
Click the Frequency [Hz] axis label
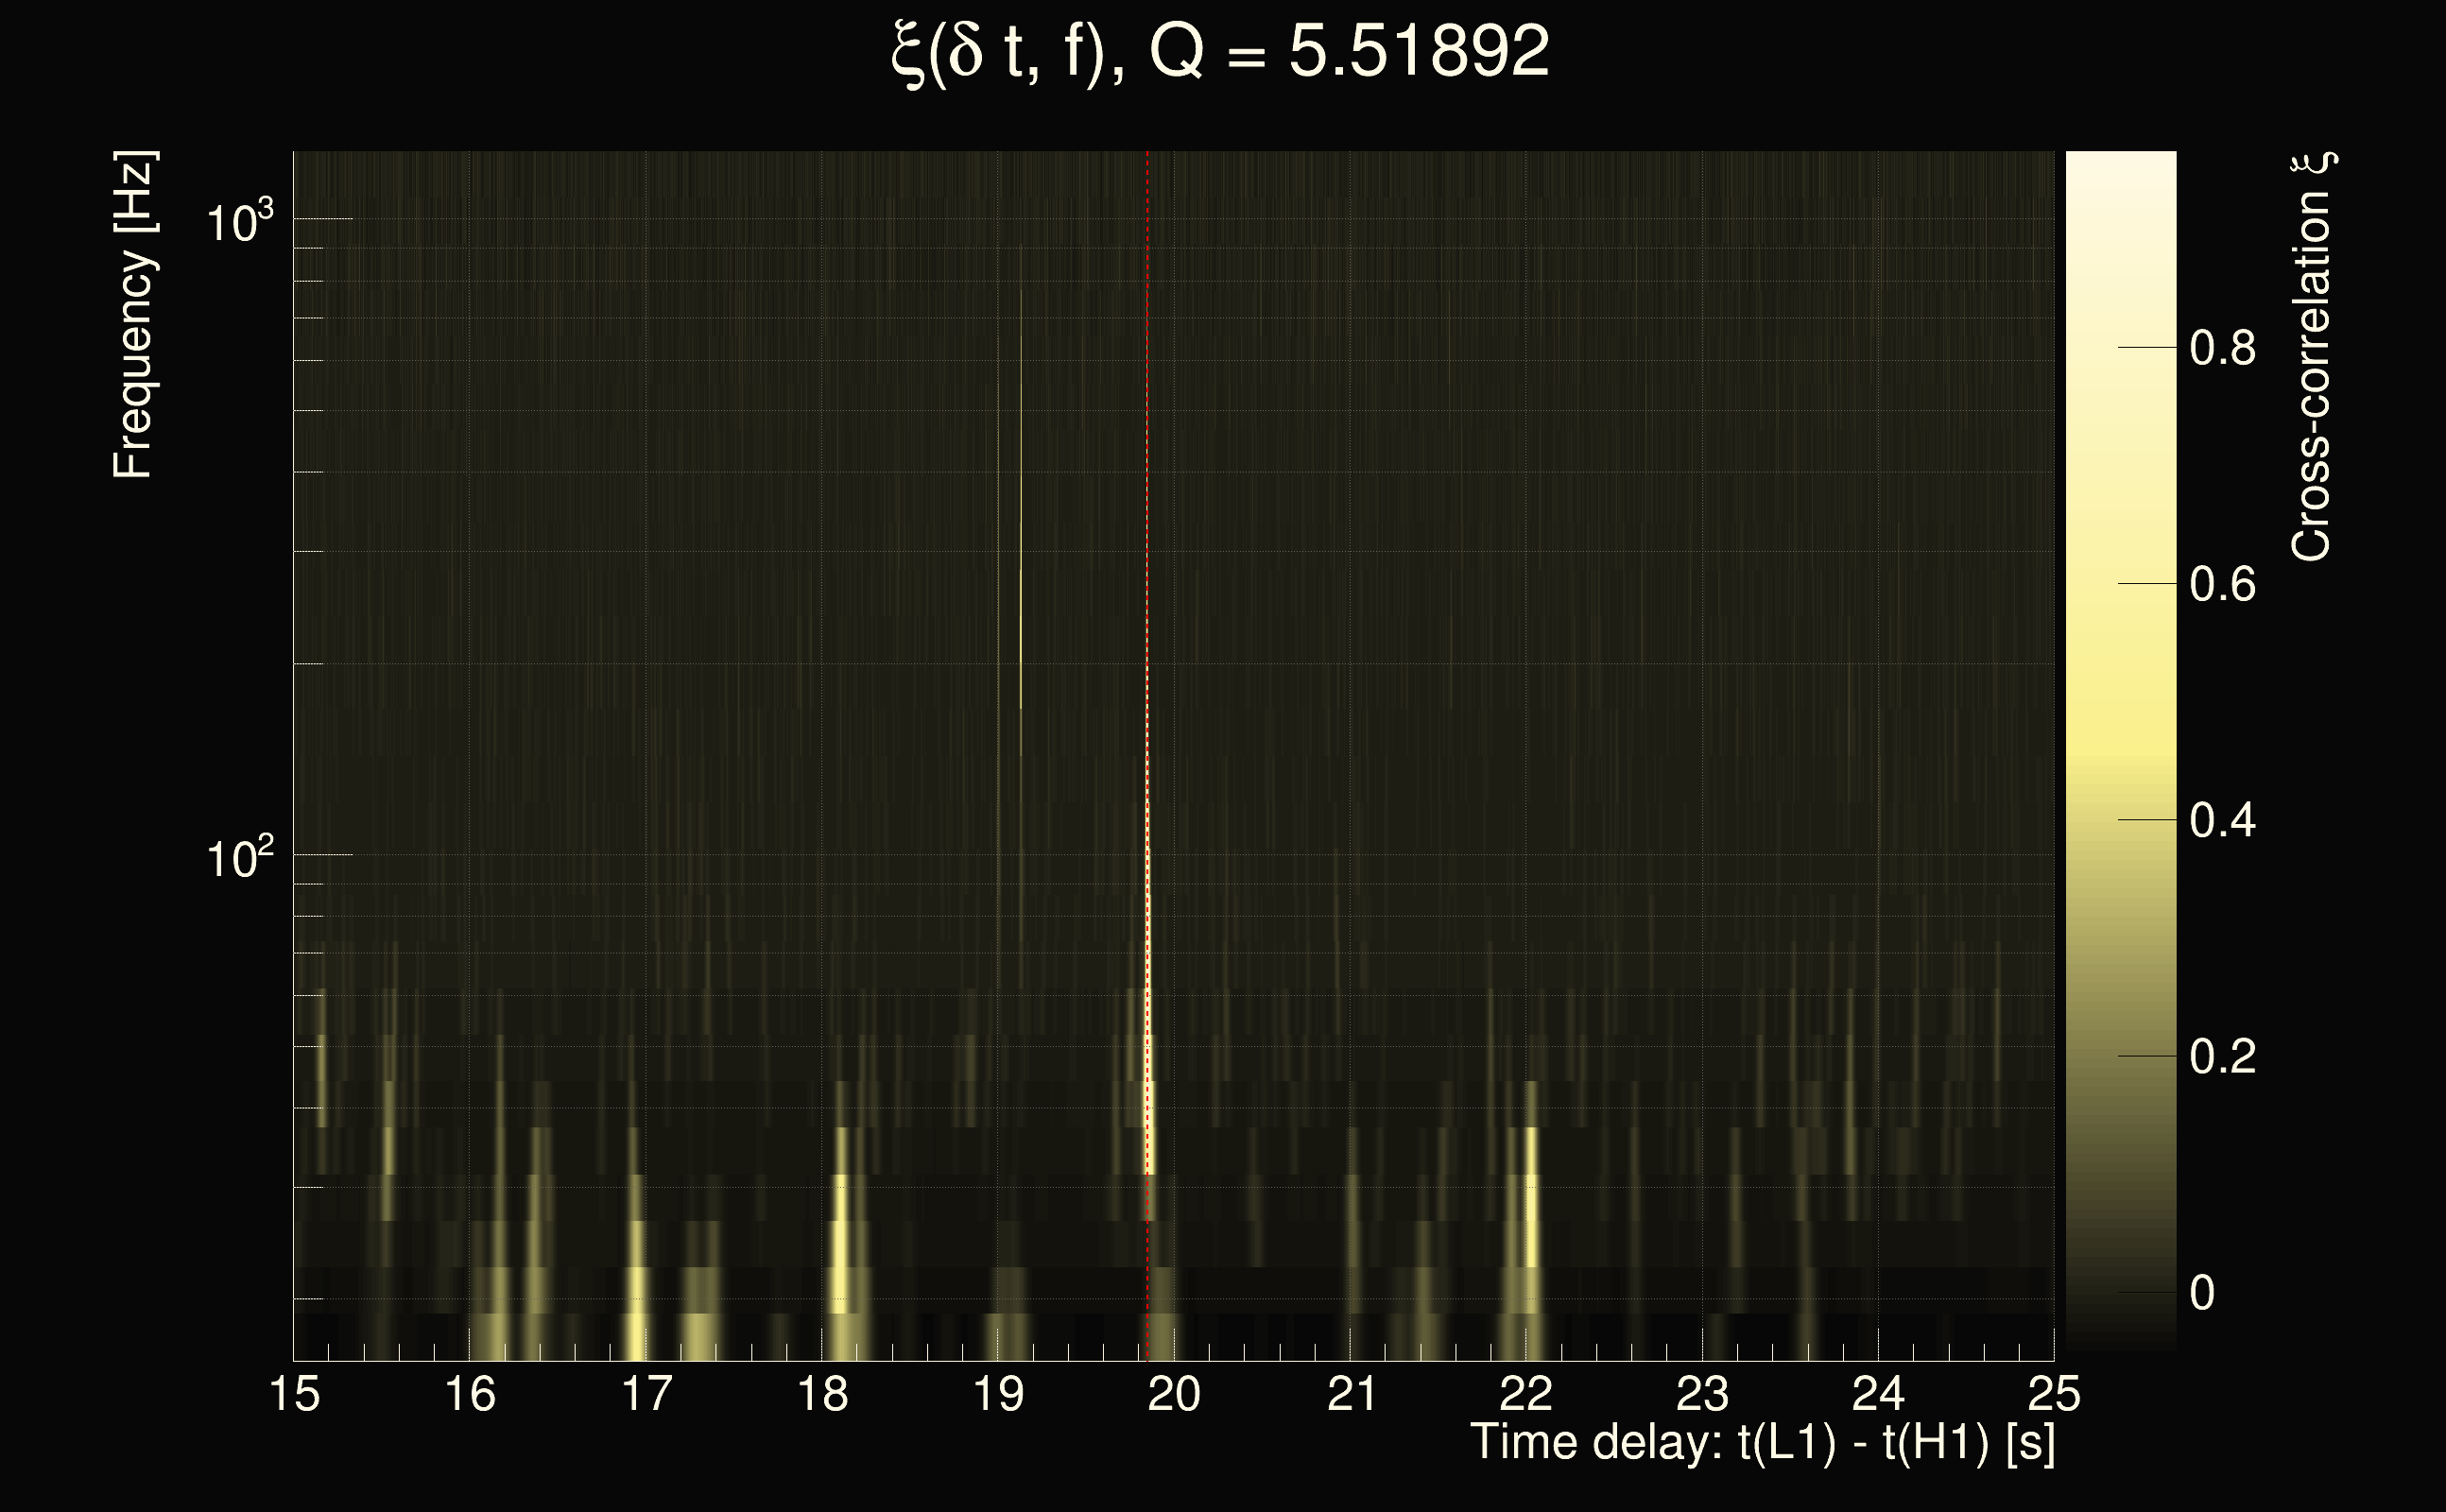(x=133, y=315)
